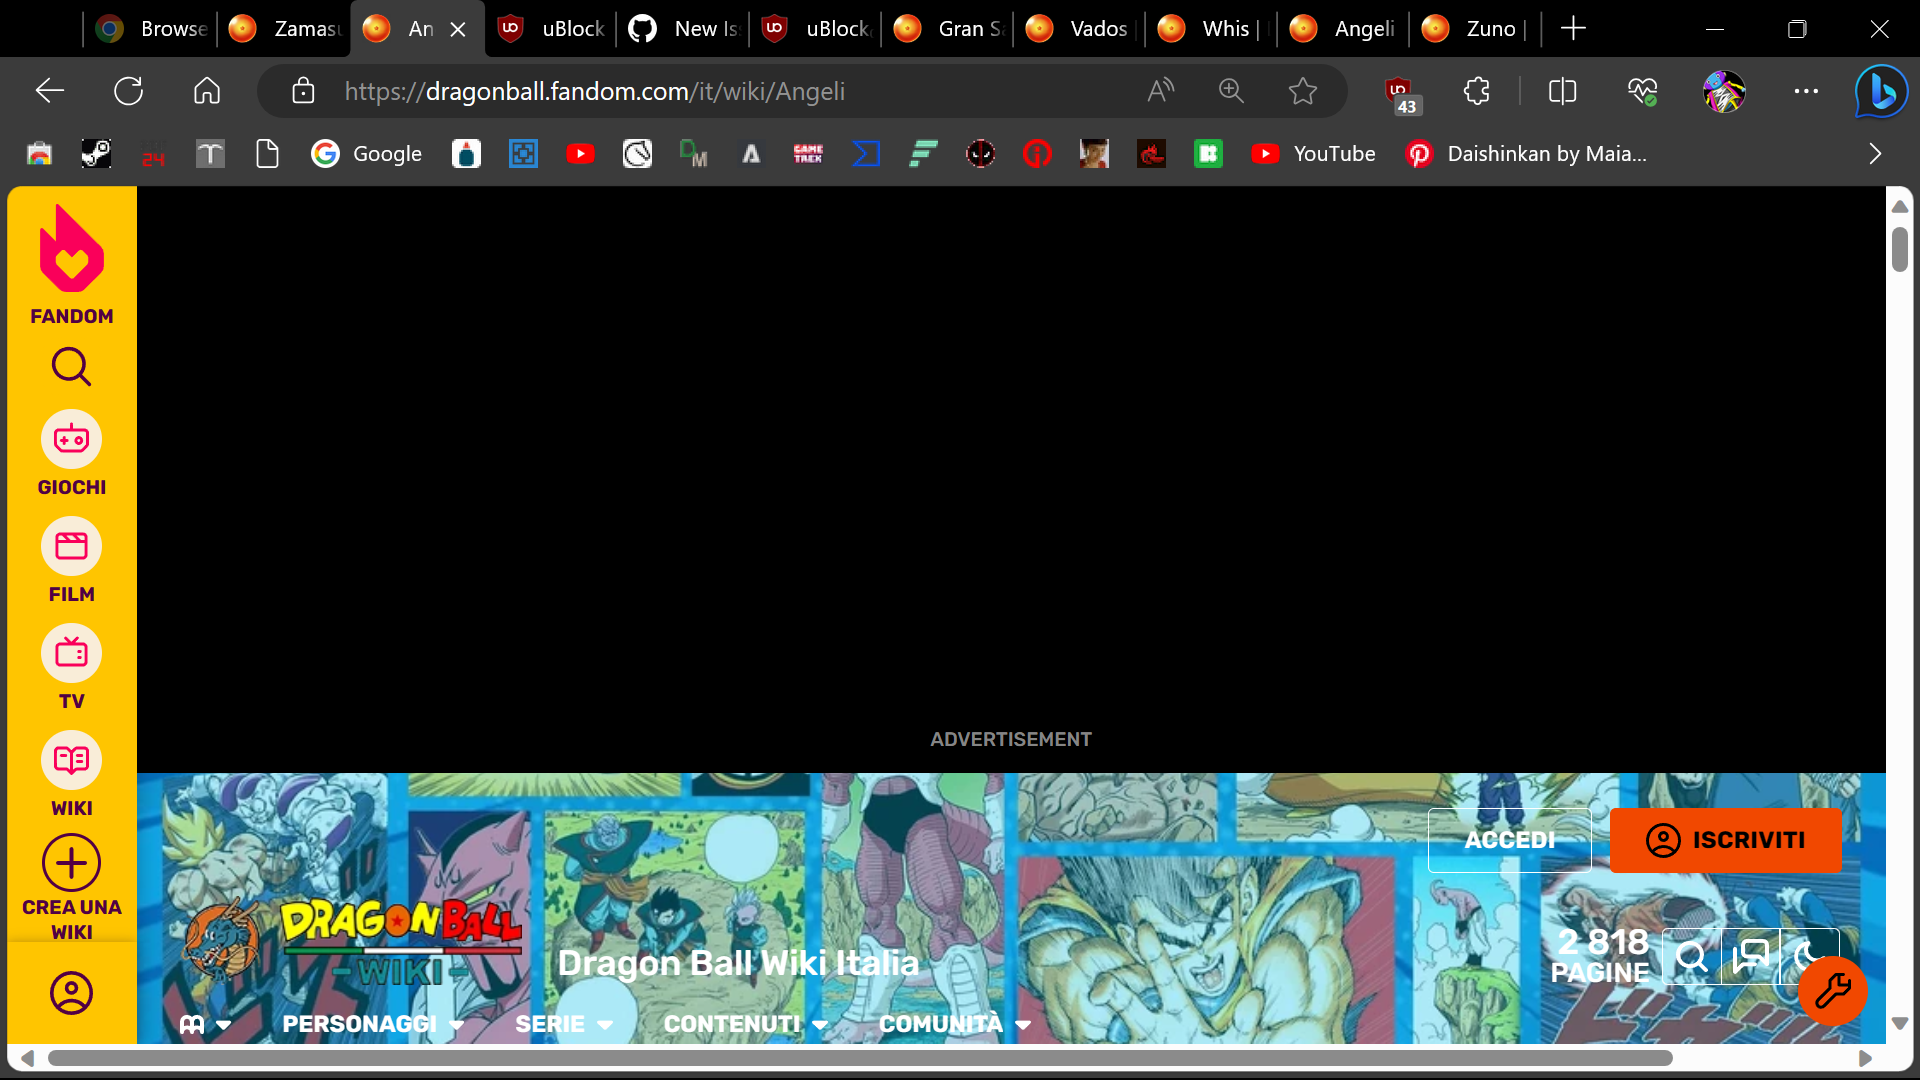Expand the SERIE navigation dropdown
Viewport: 1920px width, 1080px height.
pyautogui.click(x=563, y=1024)
